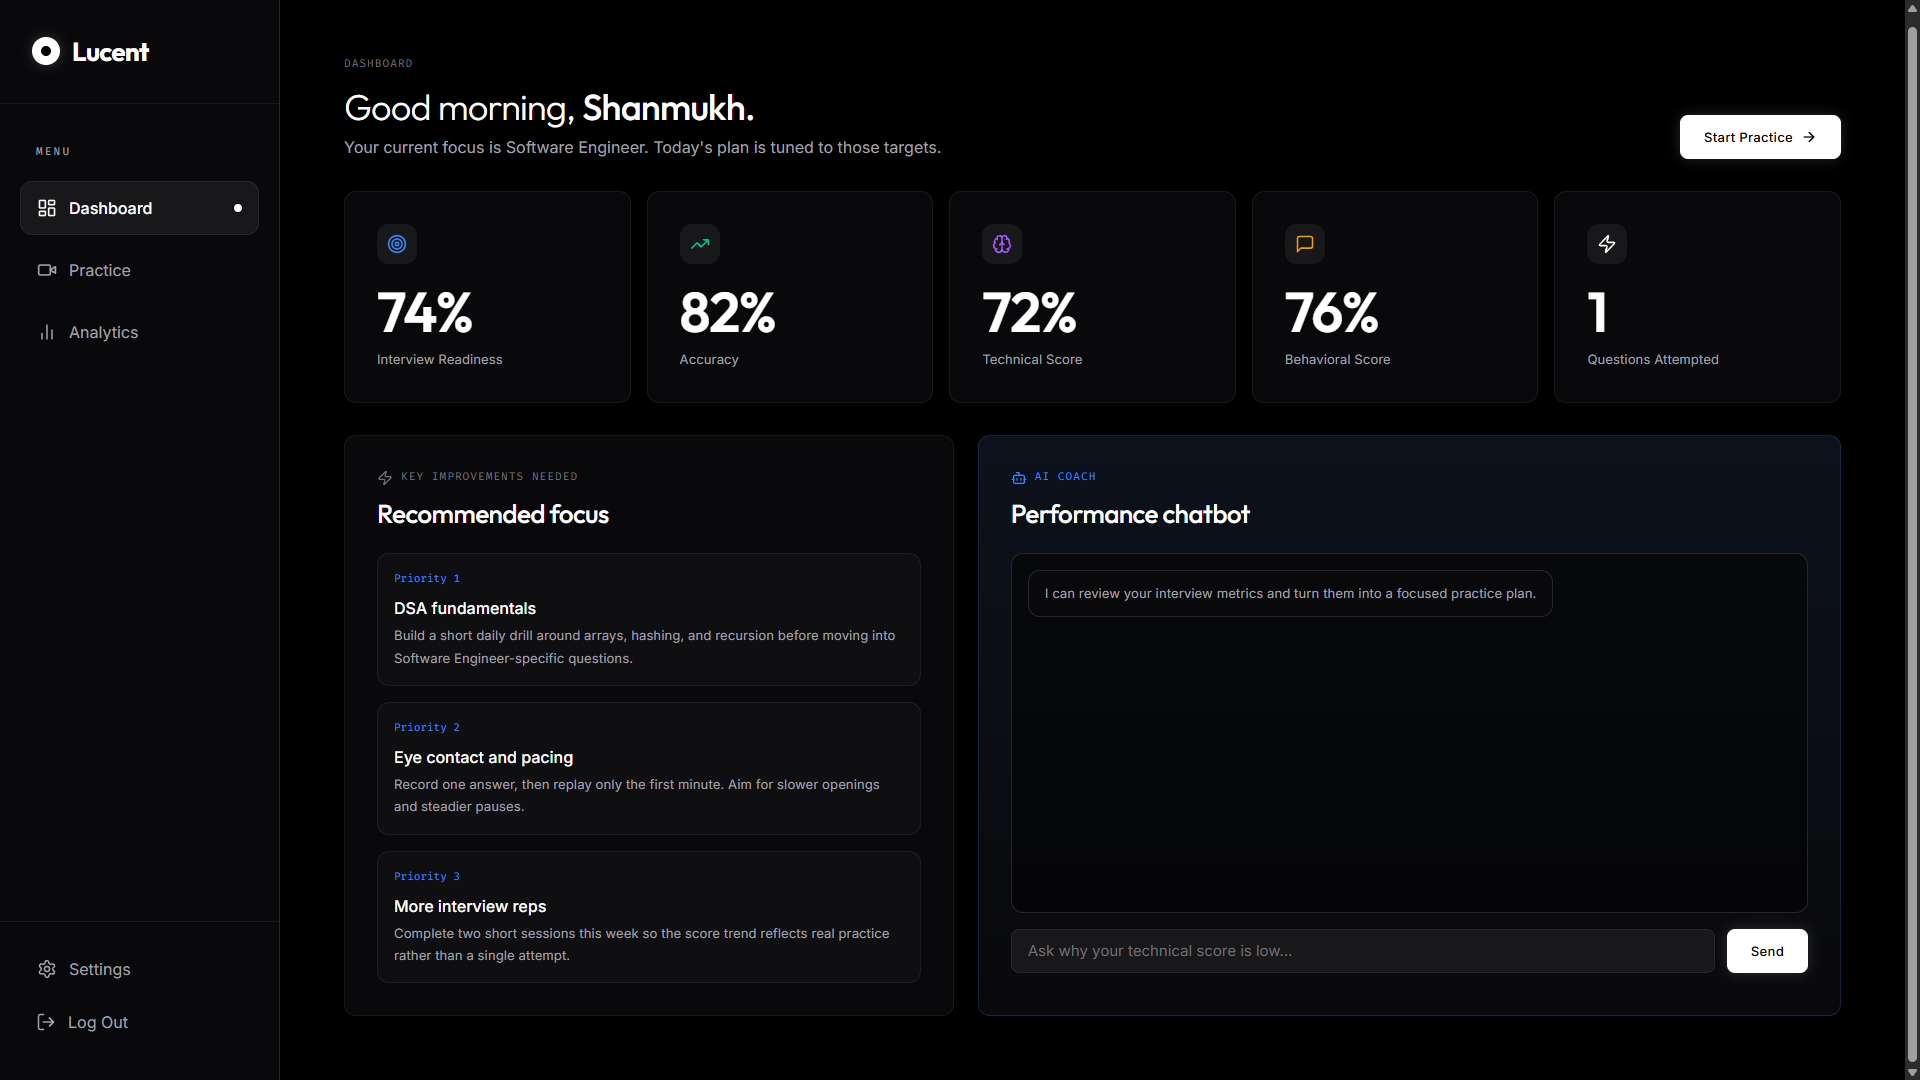The width and height of the screenshot is (1920, 1080).
Task: Click the chatbot's intro message bubble
Action: point(1289,594)
